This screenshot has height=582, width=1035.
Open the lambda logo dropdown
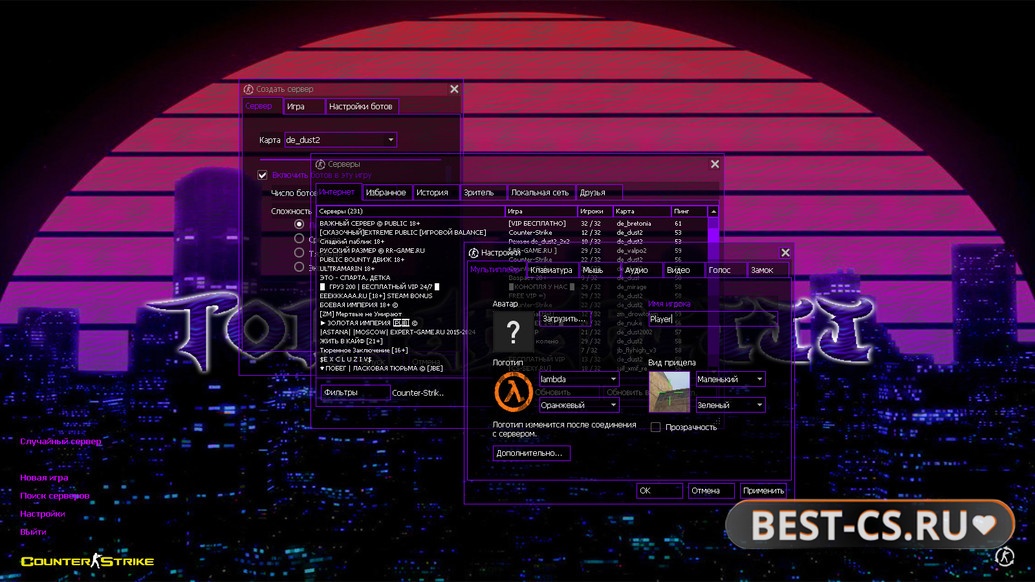[579, 379]
